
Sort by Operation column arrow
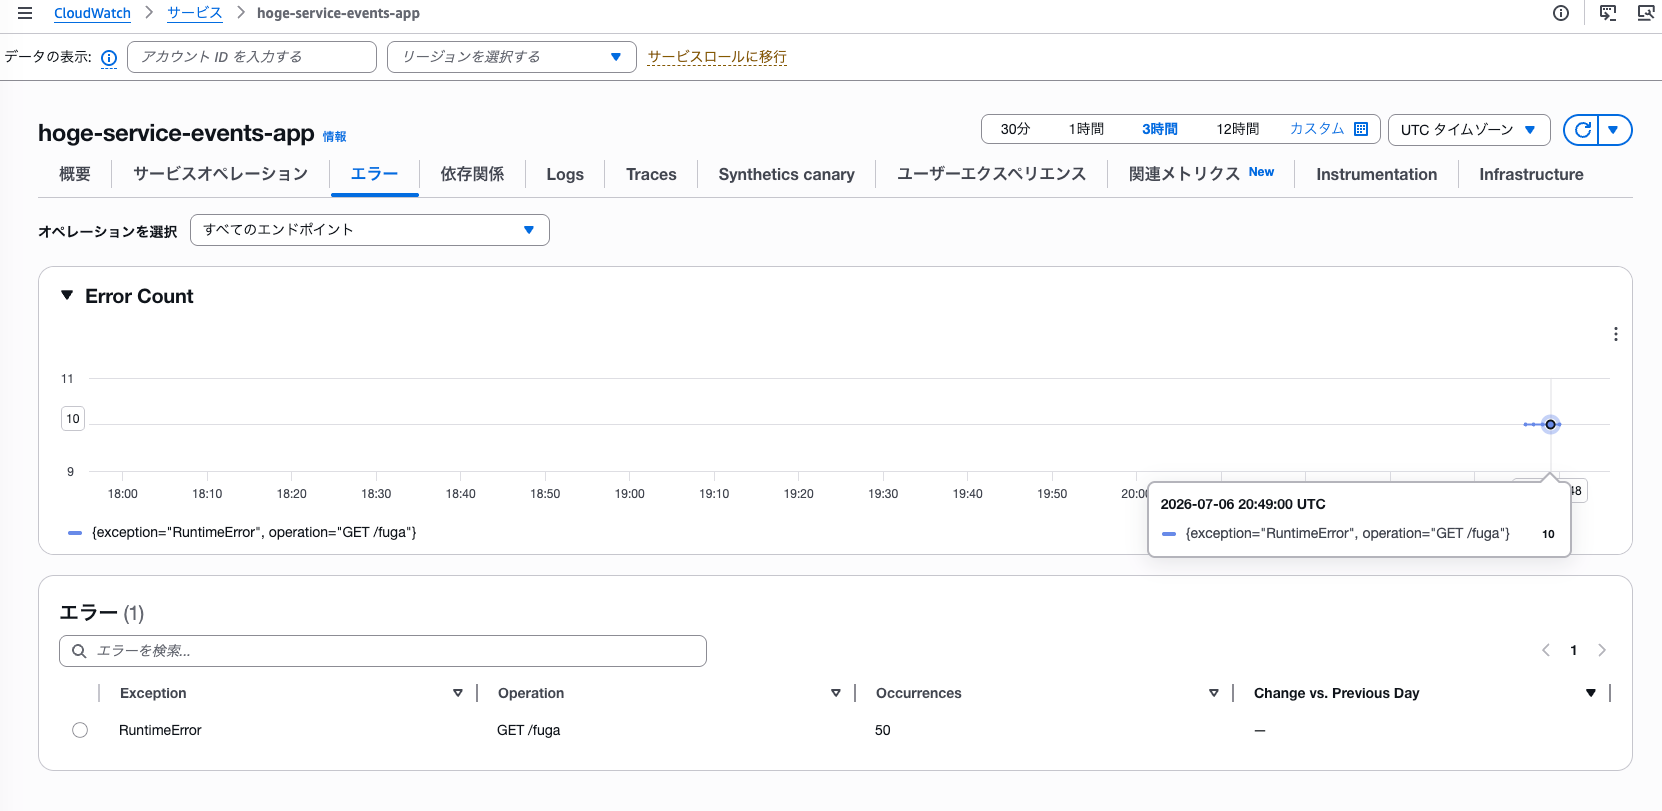tap(836, 693)
